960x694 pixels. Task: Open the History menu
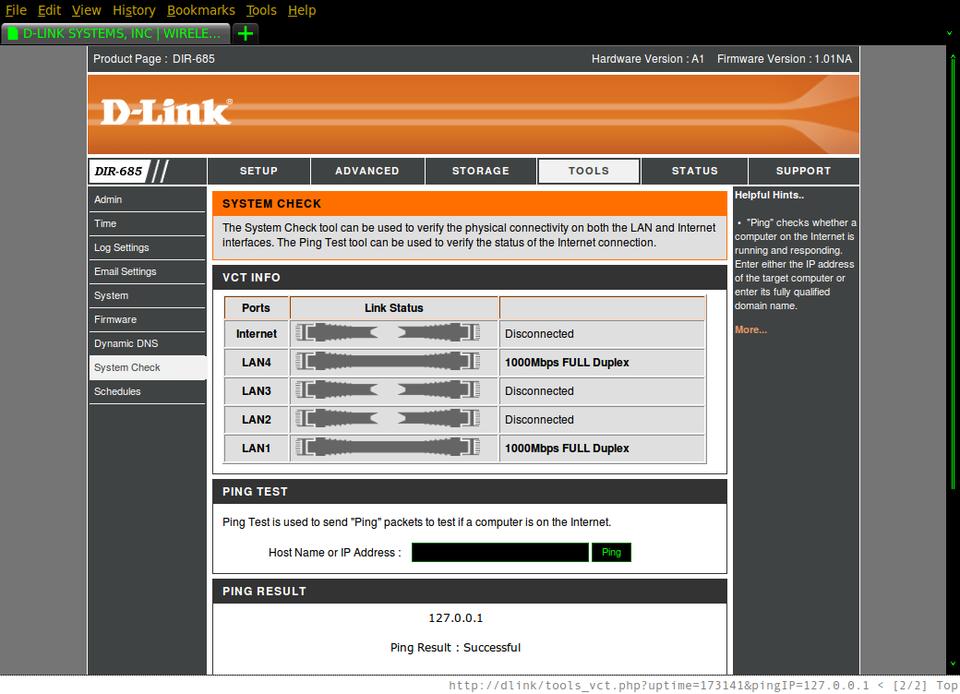pos(134,10)
